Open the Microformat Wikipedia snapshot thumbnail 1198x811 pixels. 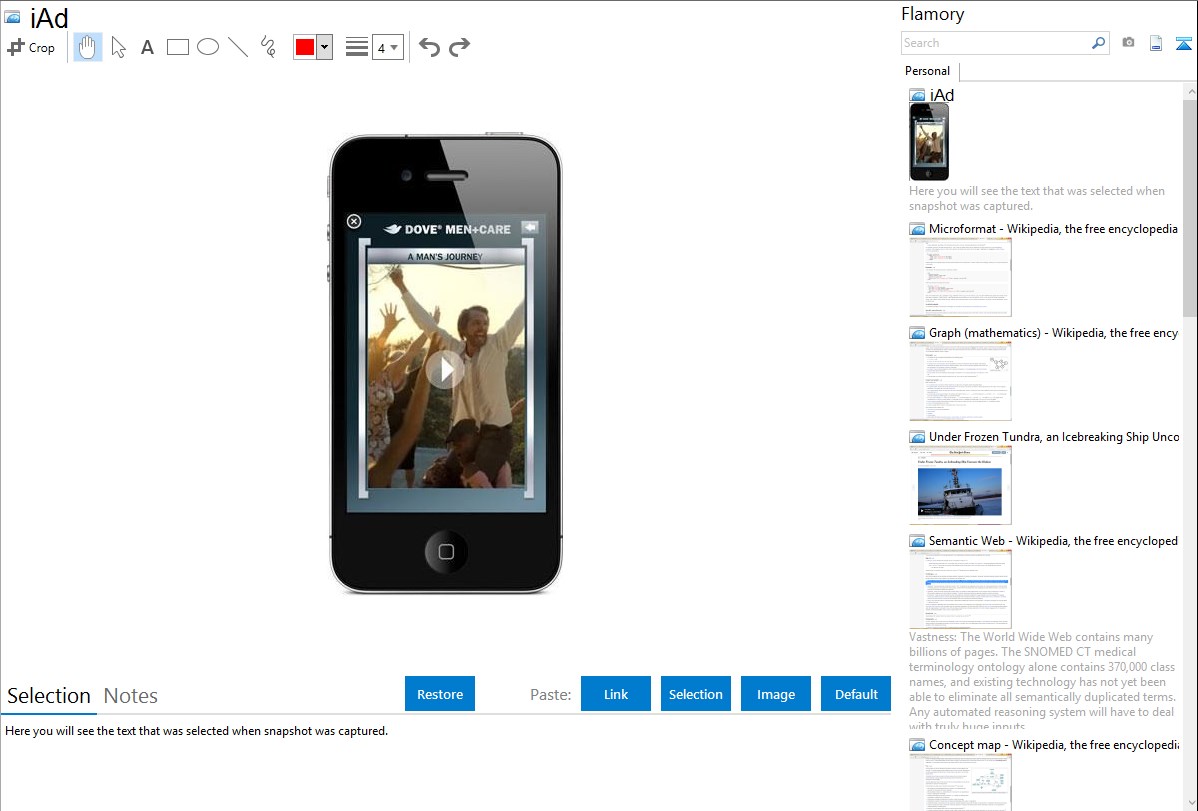tap(960, 277)
